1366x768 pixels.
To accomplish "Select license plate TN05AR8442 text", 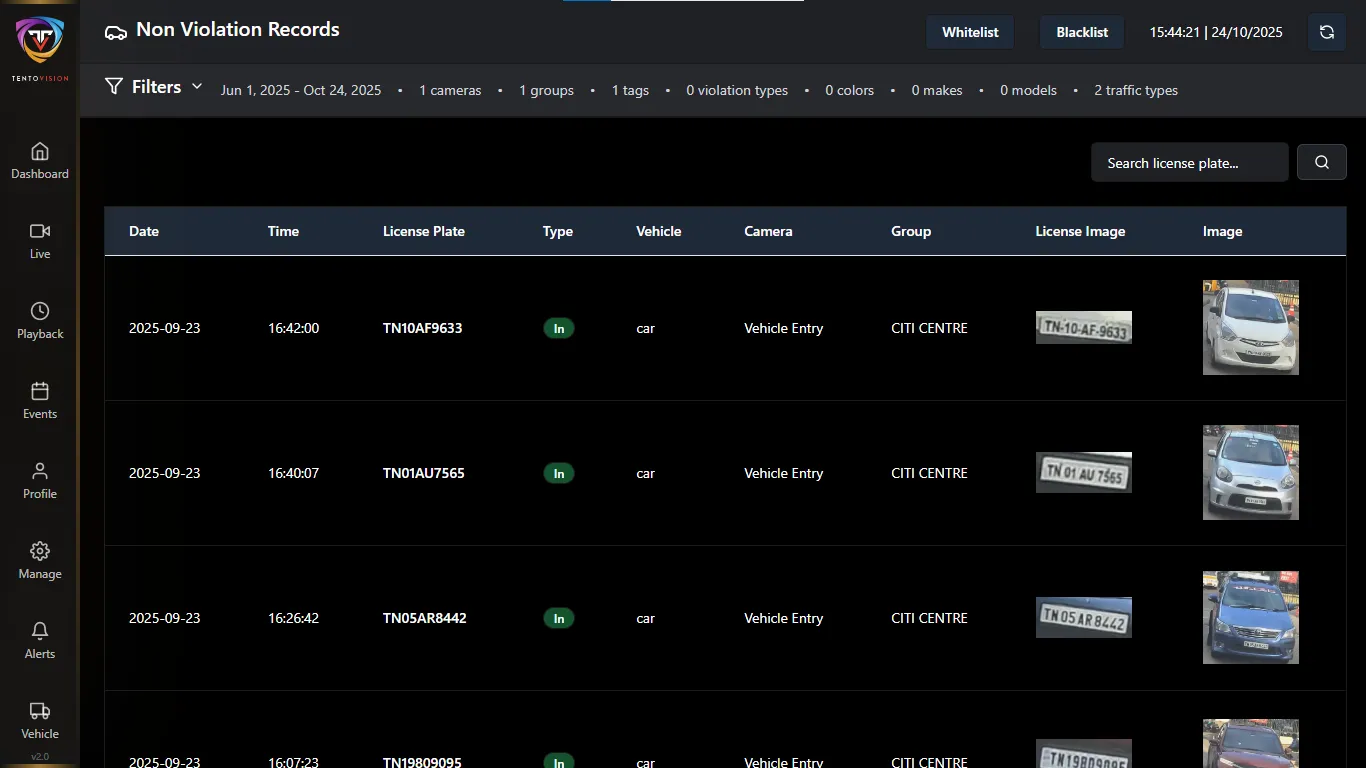I will click(x=424, y=618).
